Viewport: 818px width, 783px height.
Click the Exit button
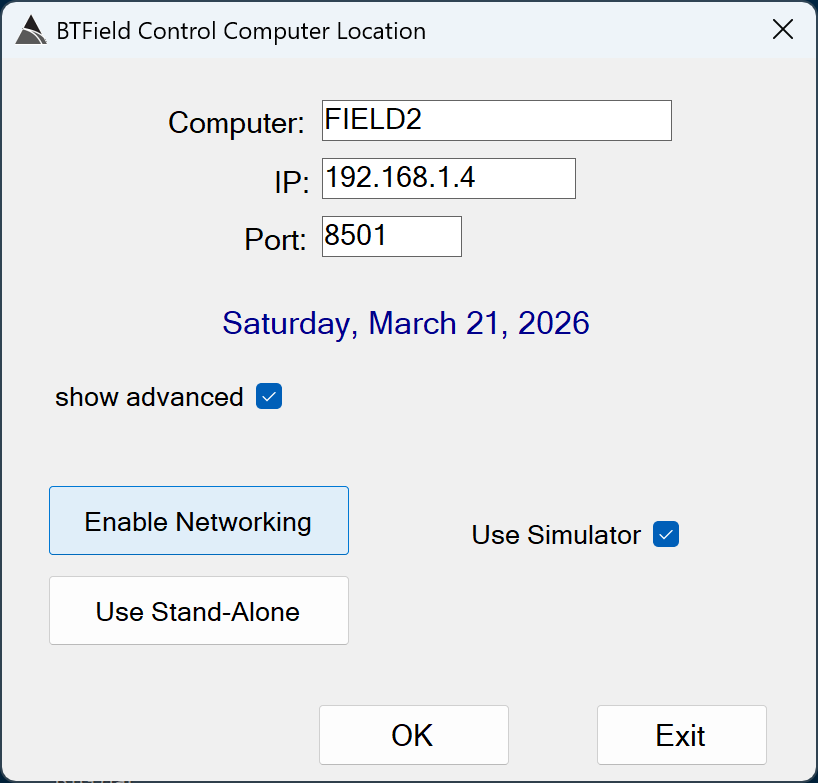(x=681, y=735)
